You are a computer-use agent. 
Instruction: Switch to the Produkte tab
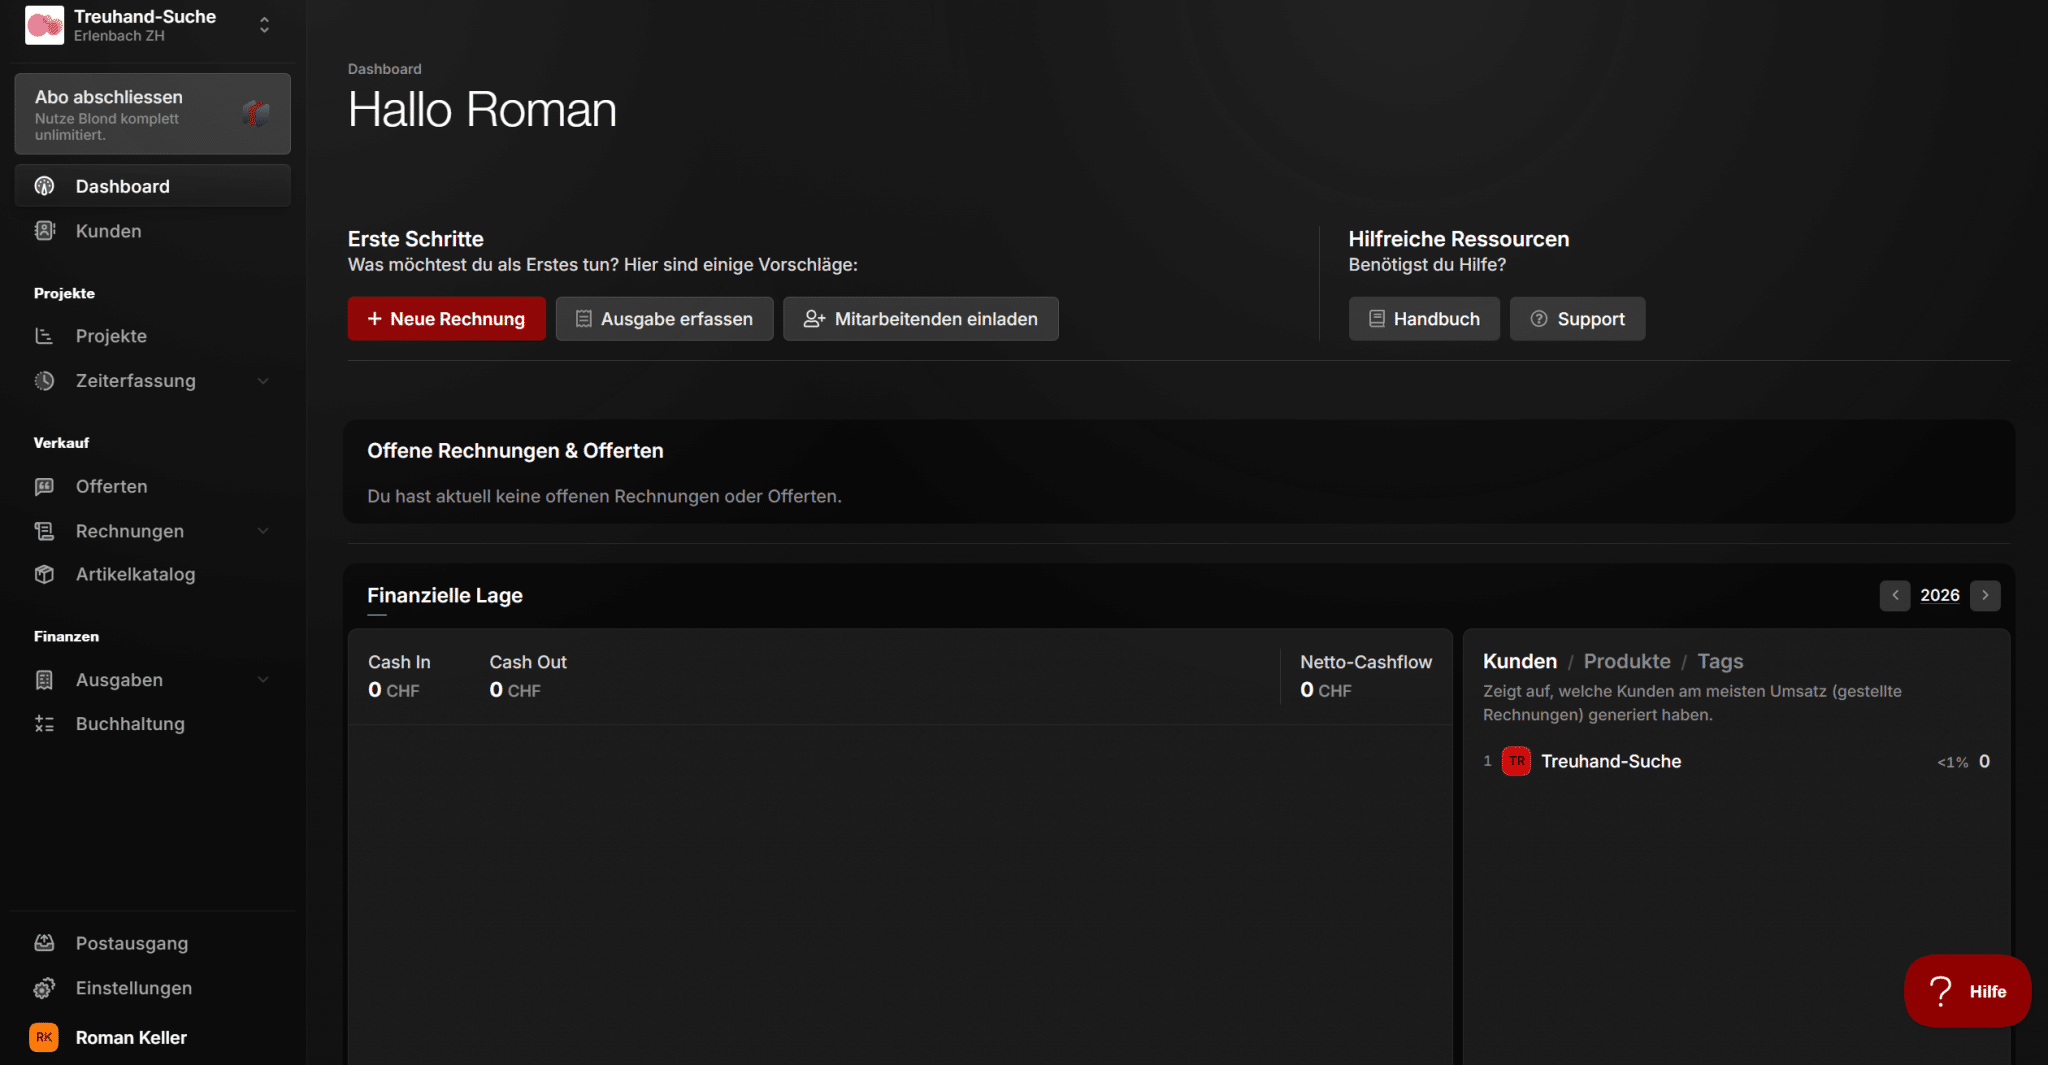(1627, 661)
